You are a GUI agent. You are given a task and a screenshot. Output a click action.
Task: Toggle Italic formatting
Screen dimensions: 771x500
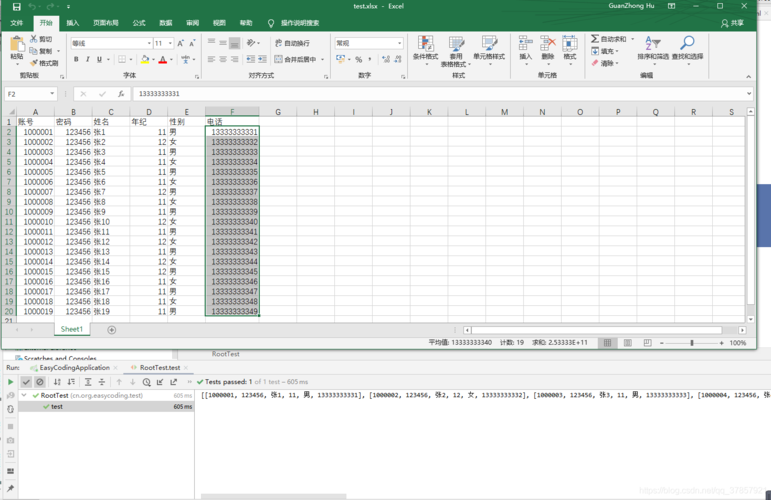click(x=88, y=59)
